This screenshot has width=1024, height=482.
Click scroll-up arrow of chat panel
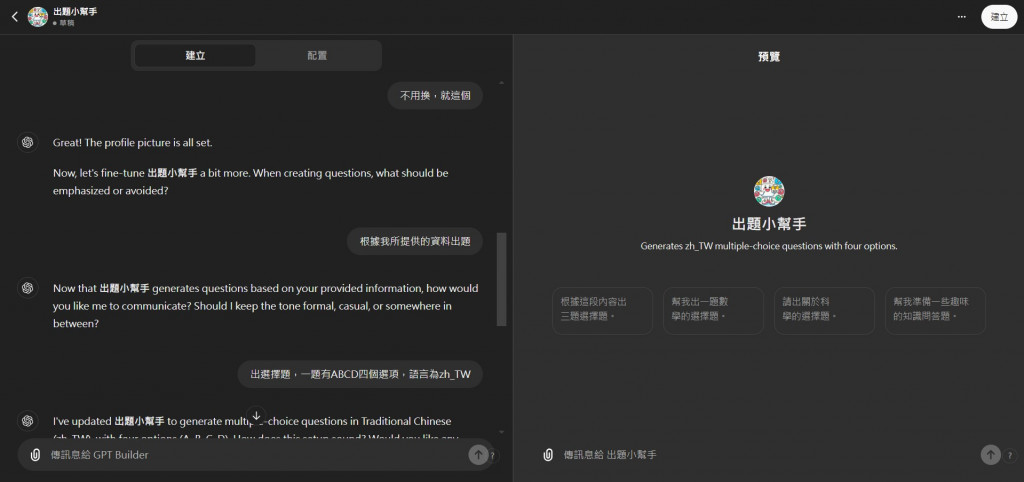pos(502,83)
